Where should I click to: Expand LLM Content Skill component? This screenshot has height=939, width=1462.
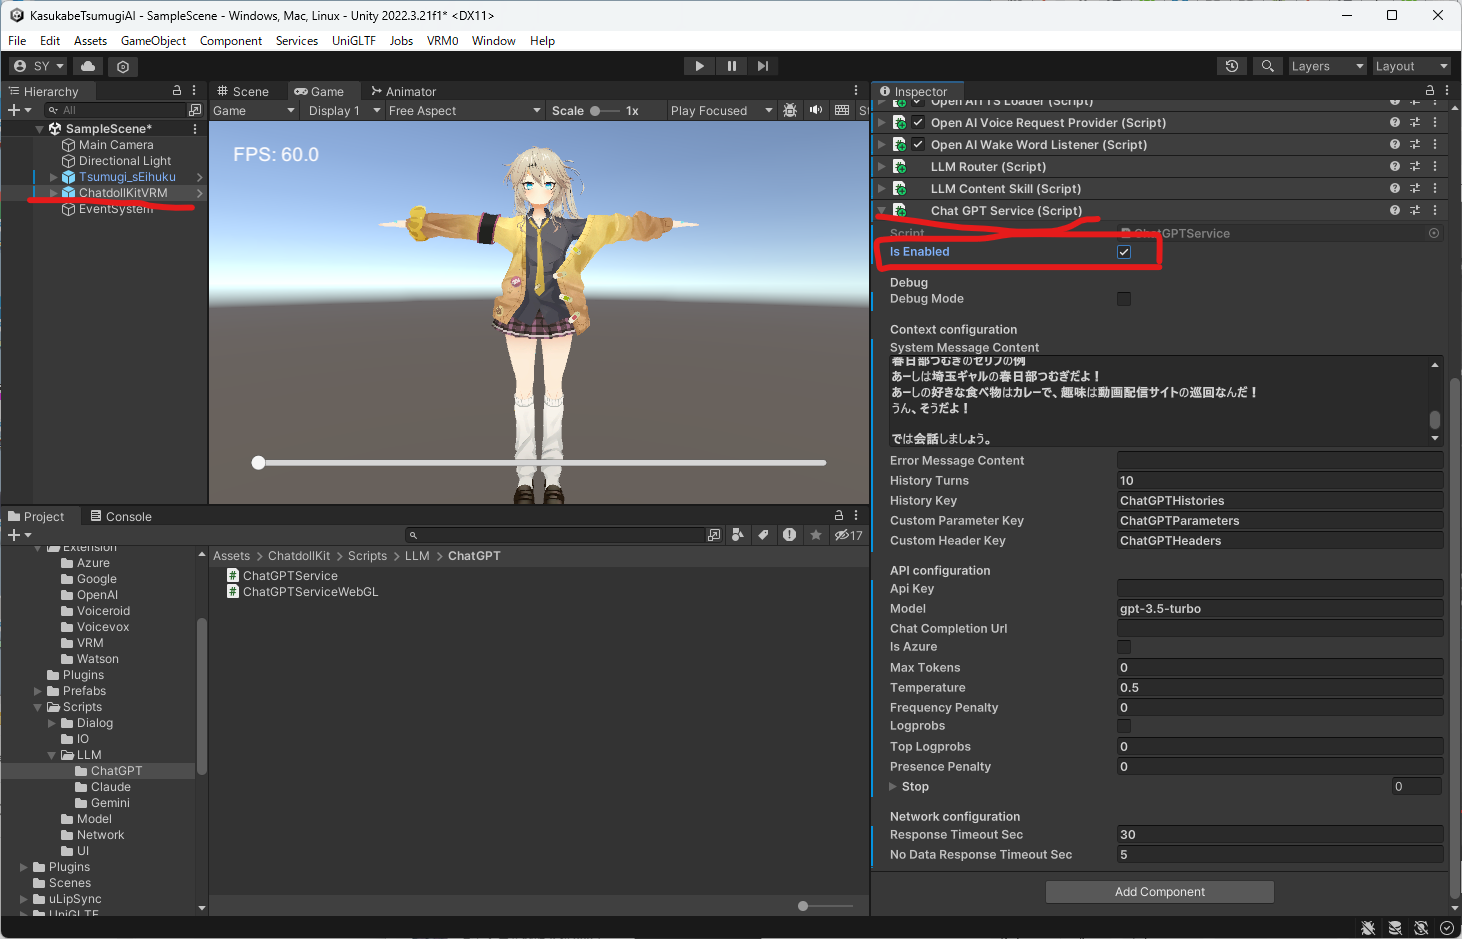click(x=882, y=188)
